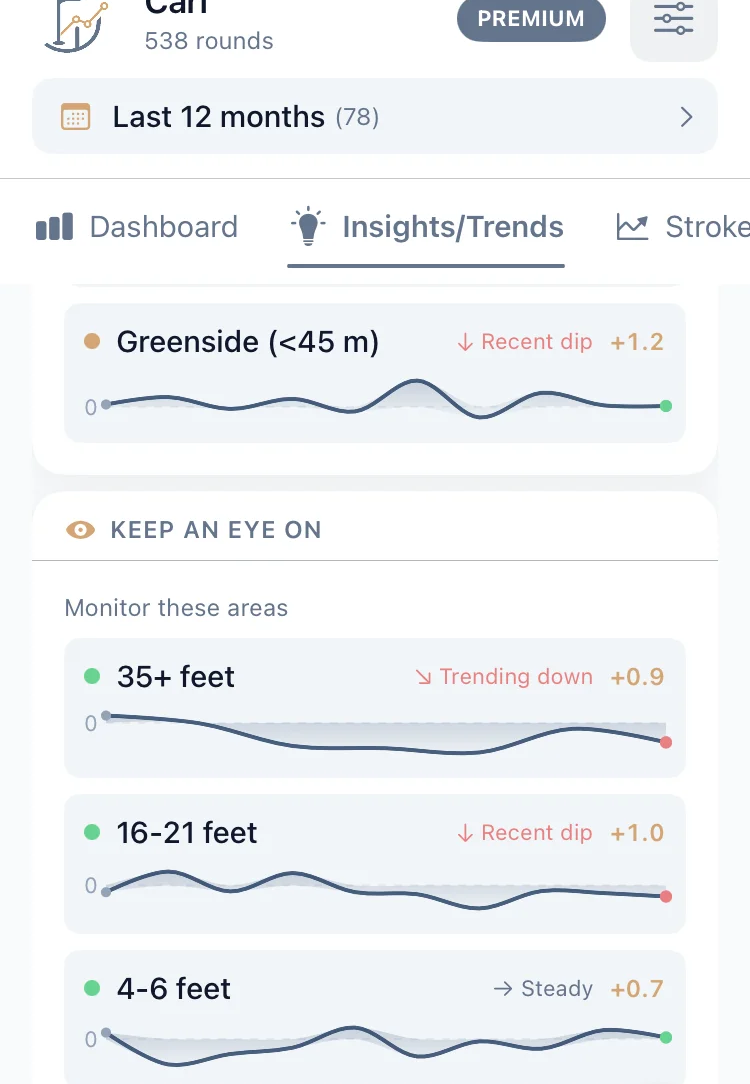Click the Recent dip arrow on Greenside

pos(464,342)
